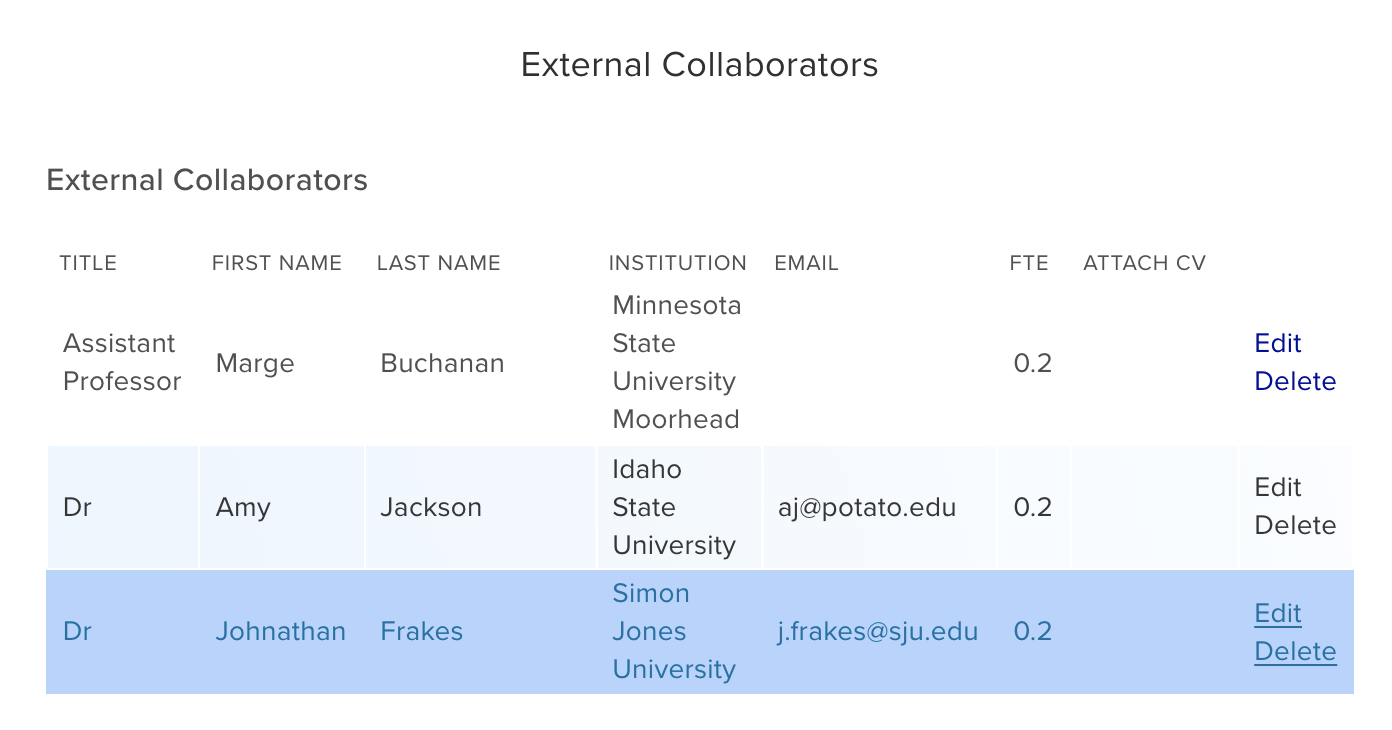Edit Johnathan Frakes' collaborator entry

[x=1277, y=613]
